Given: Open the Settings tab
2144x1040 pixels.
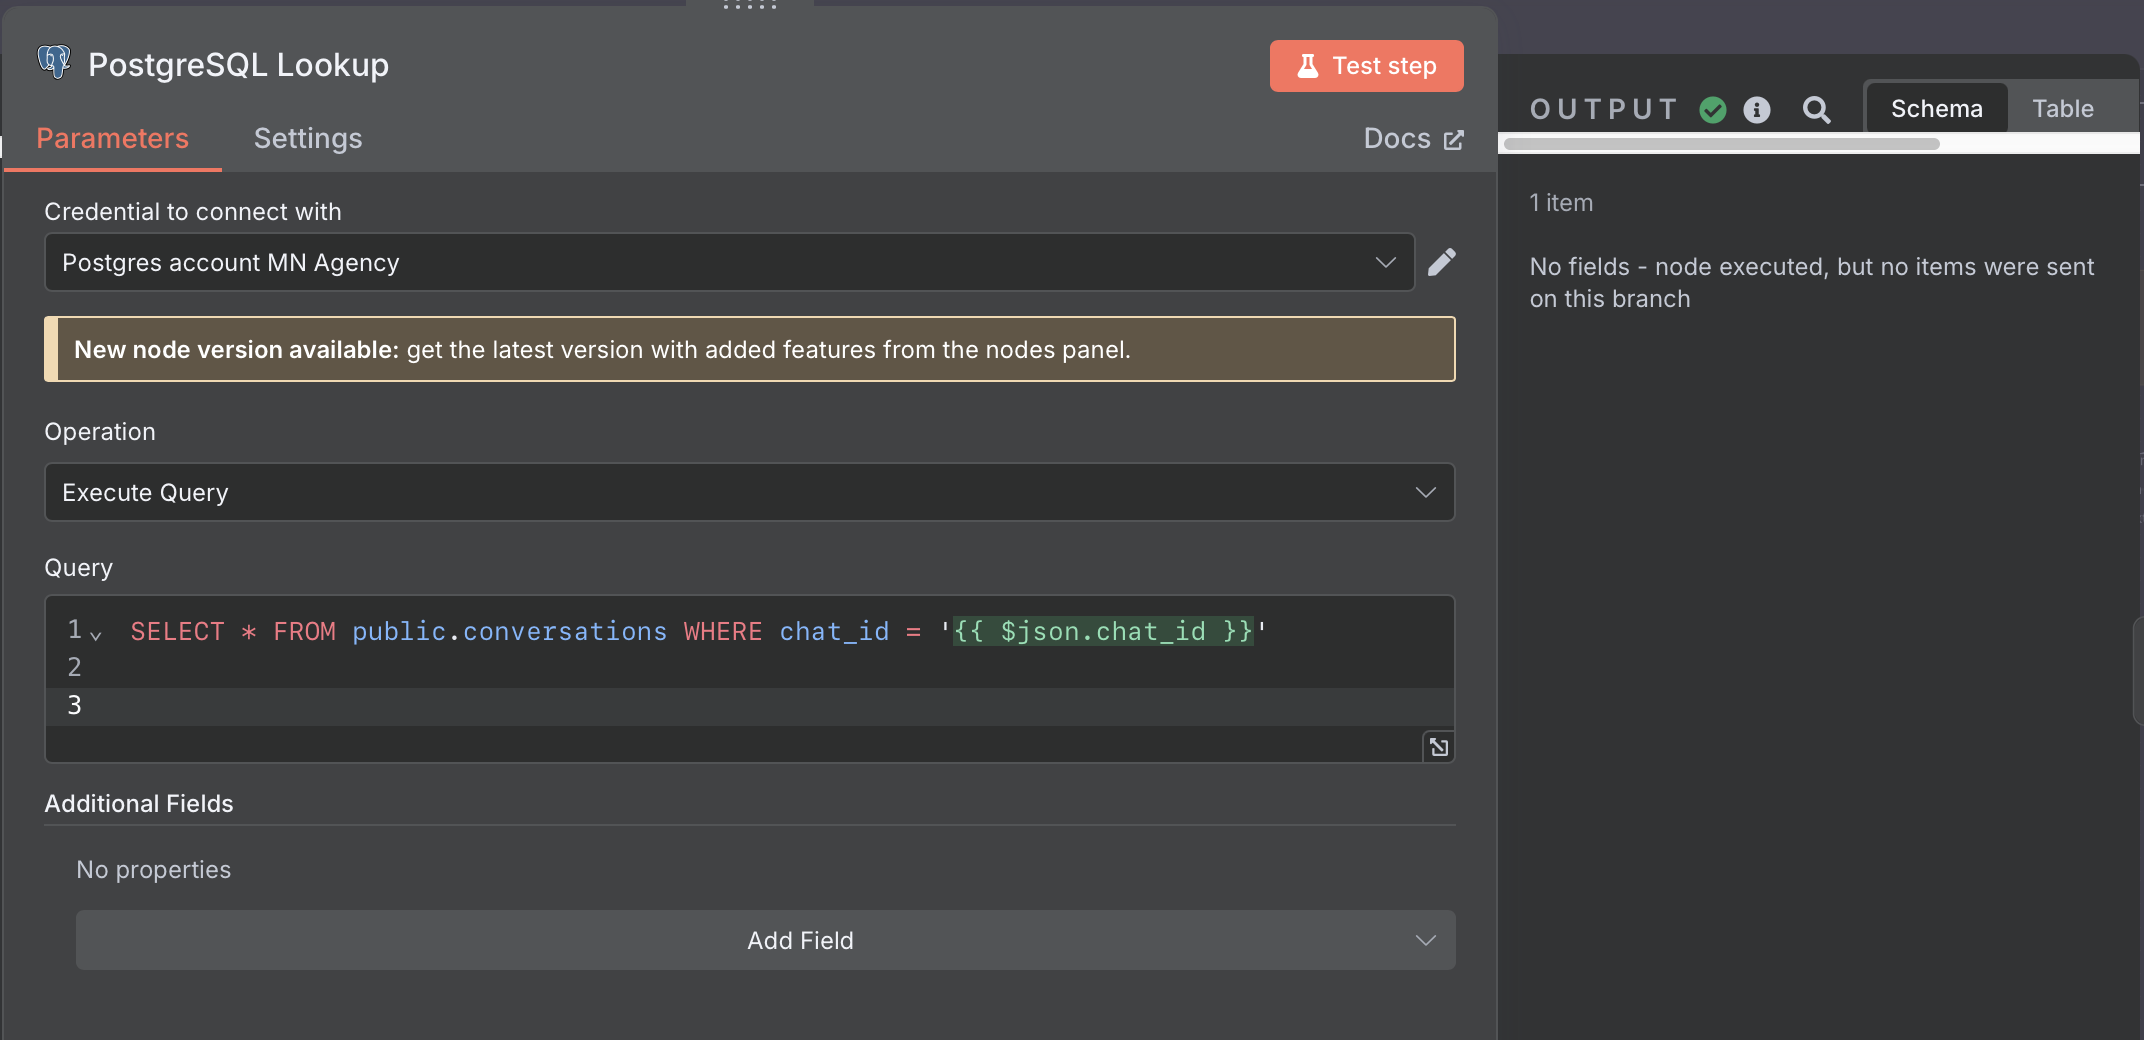Looking at the screenshot, I should (308, 138).
